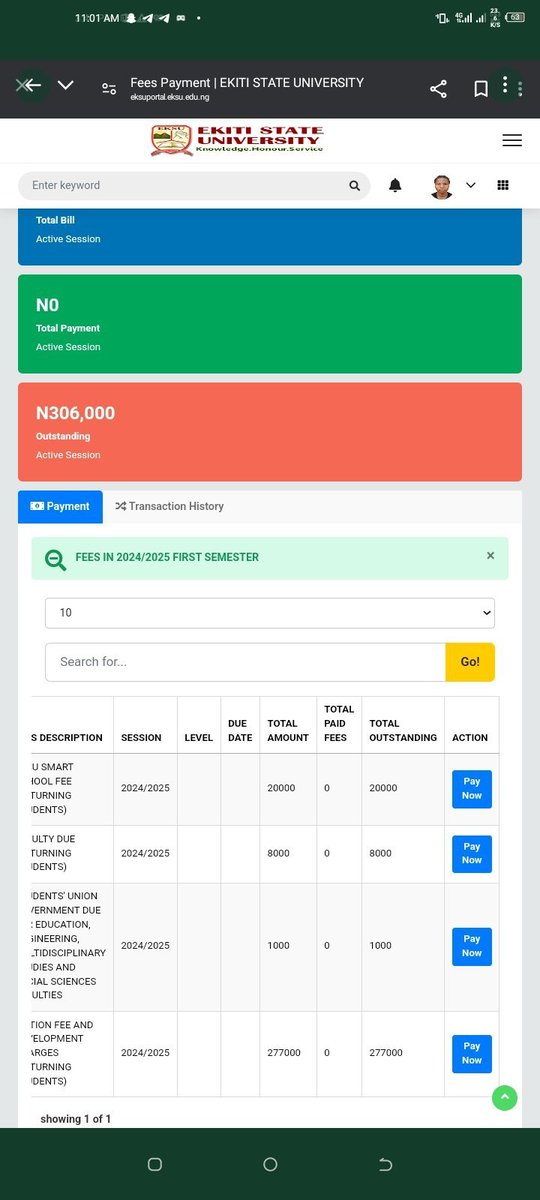Open notifications bell
Viewport: 540px width, 1200px height.
pyautogui.click(x=395, y=185)
